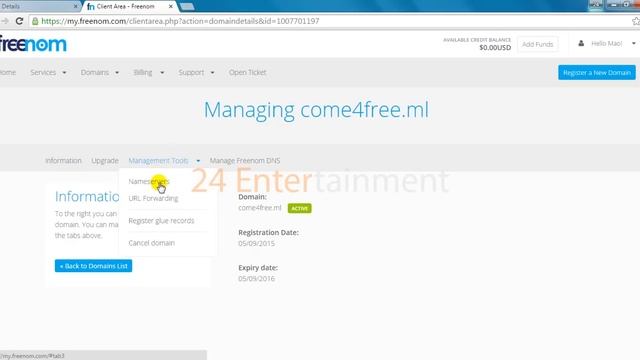The height and width of the screenshot is (360, 640).
Task: Switch to the Upgrade tab
Action: click(x=105, y=160)
